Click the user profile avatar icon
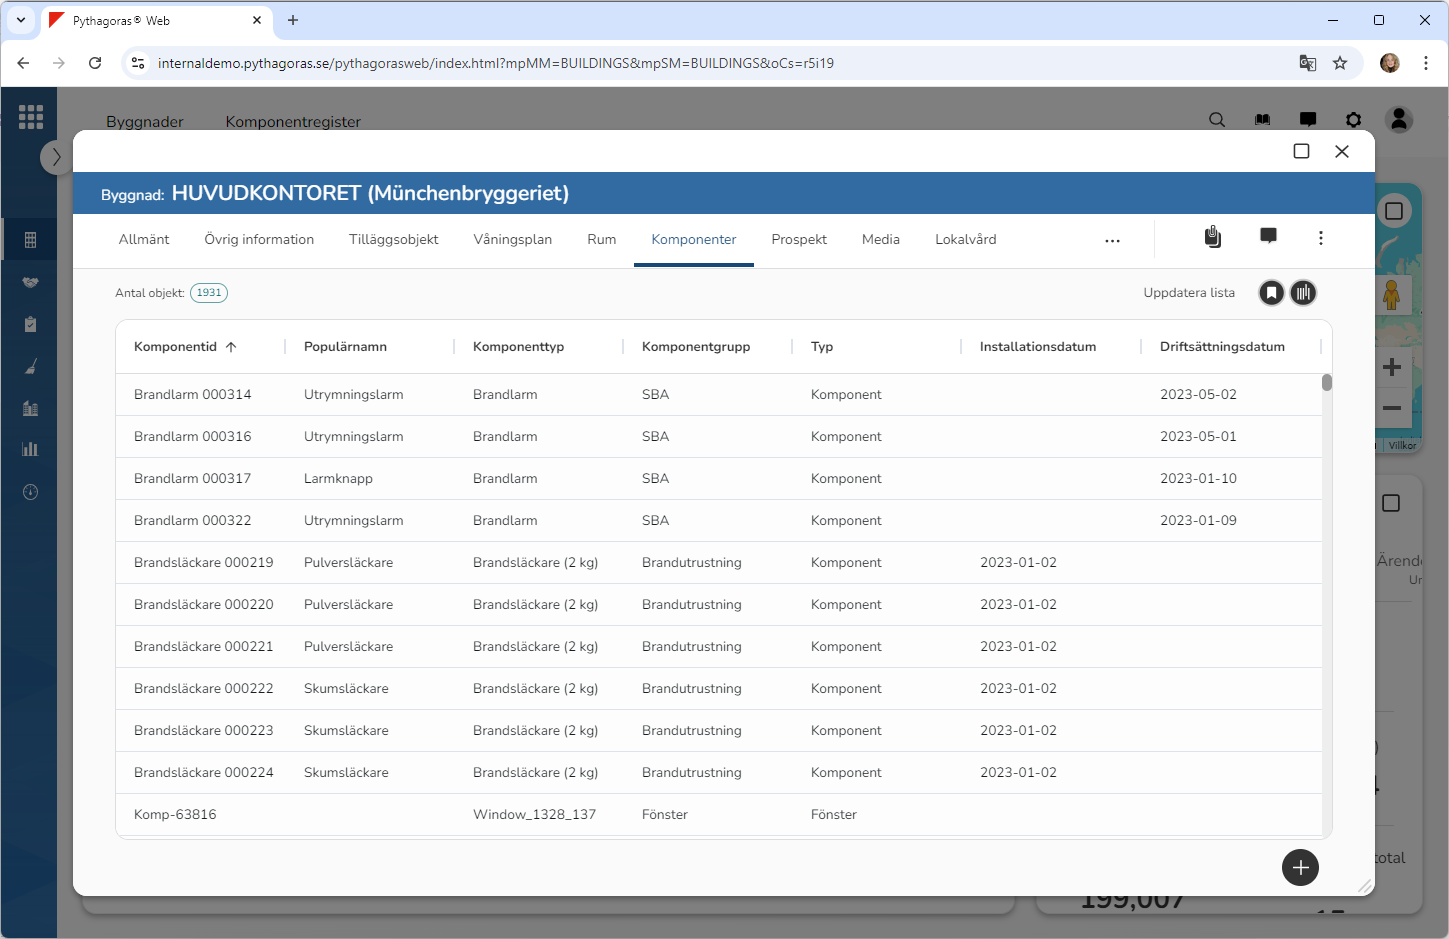This screenshot has width=1449, height=939. coord(1399,120)
